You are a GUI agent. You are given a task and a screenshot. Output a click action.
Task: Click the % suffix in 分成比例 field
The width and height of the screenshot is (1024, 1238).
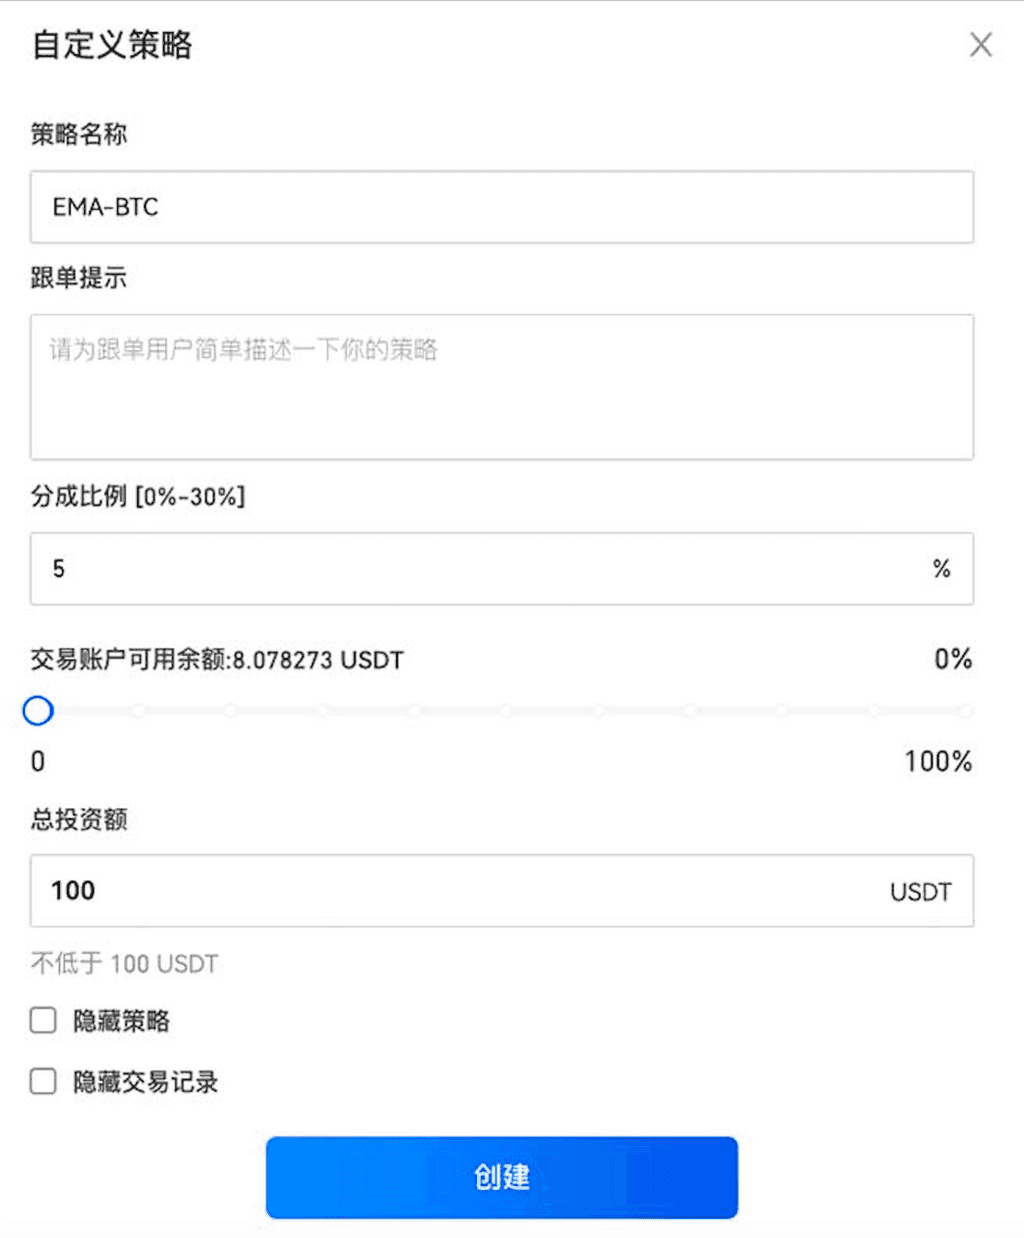point(941,569)
